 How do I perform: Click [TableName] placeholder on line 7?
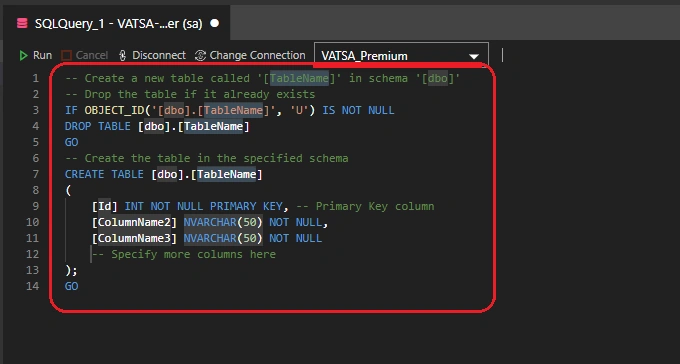tap(226, 174)
